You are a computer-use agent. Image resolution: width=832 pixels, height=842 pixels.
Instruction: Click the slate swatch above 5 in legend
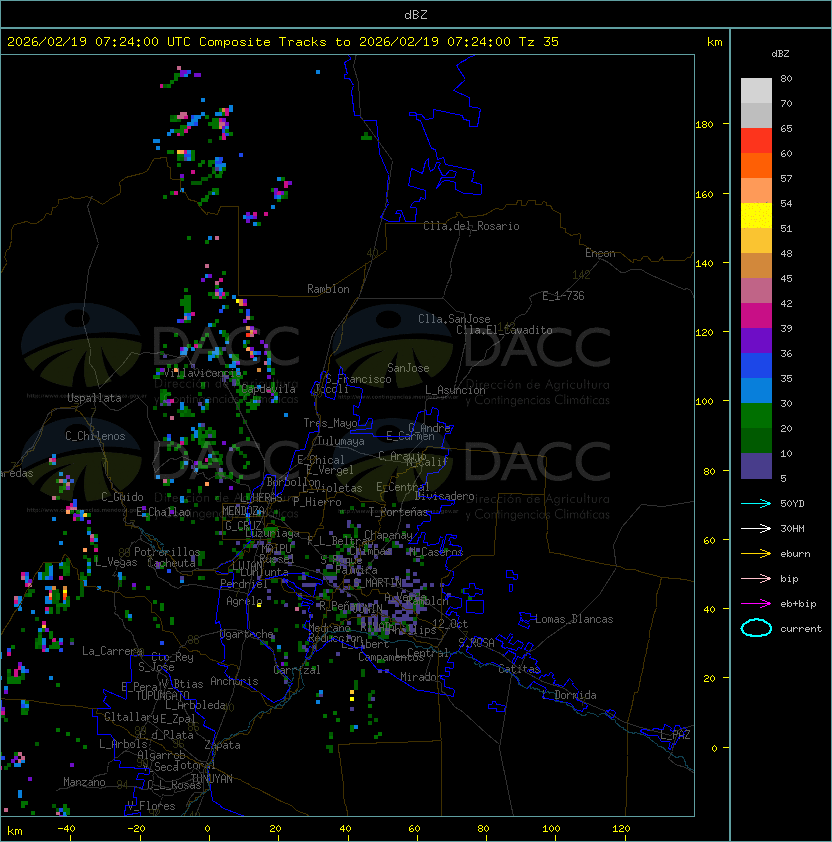point(756,466)
